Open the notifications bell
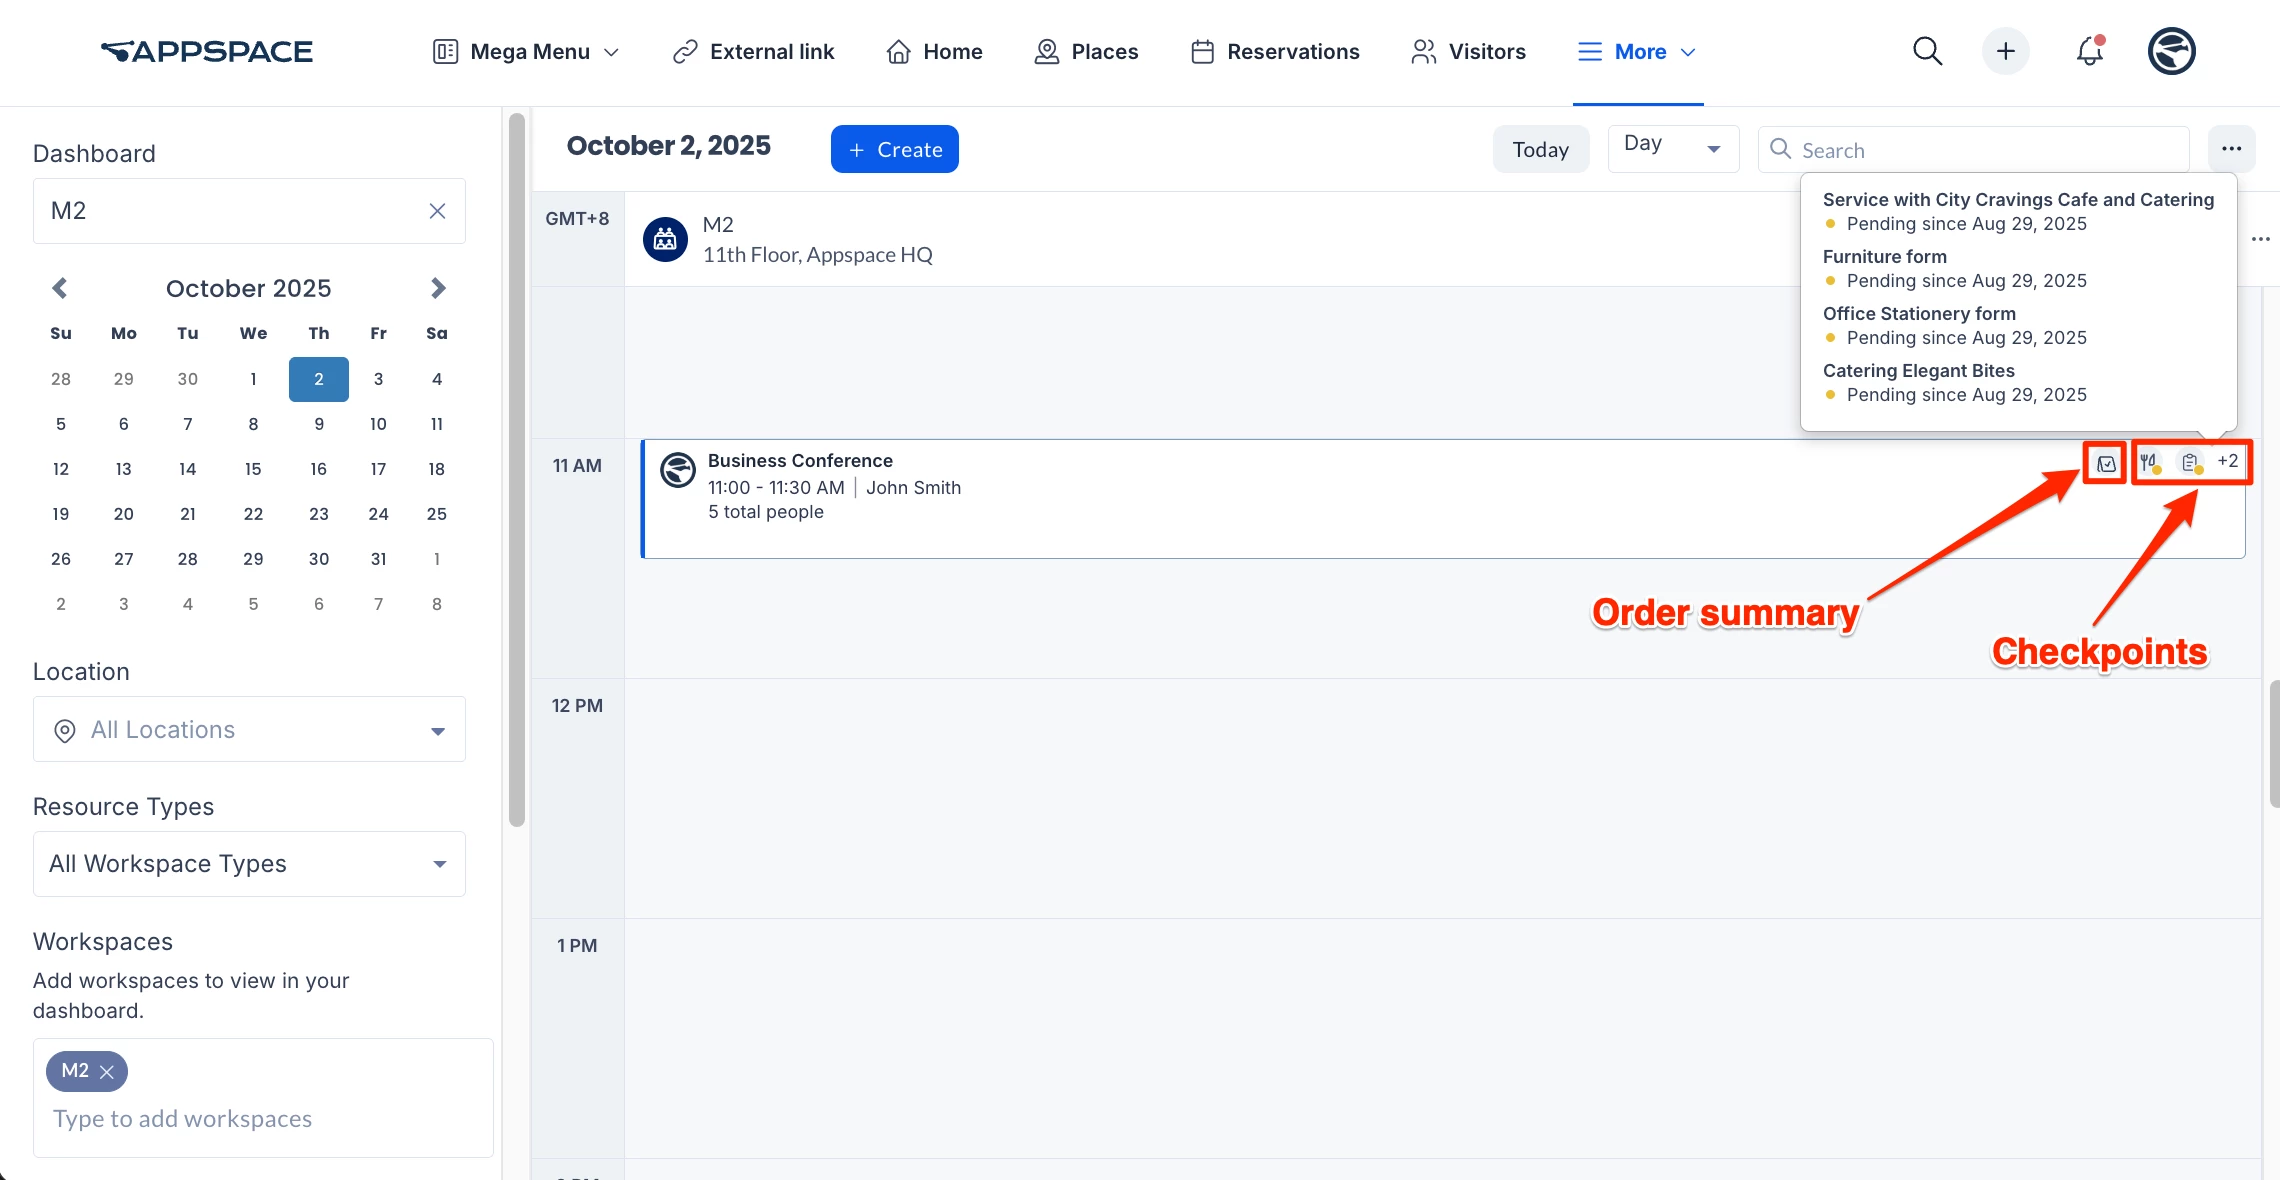 [2089, 51]
